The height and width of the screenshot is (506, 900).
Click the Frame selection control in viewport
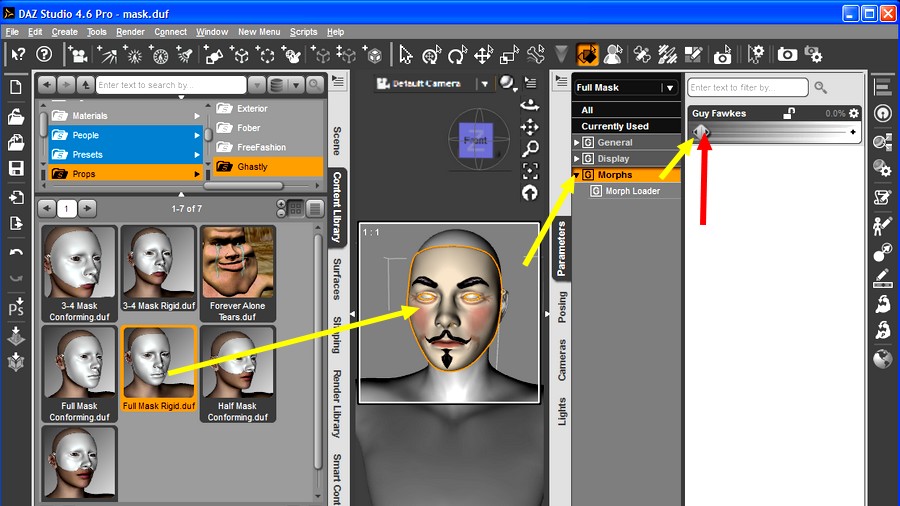[530, 171]
